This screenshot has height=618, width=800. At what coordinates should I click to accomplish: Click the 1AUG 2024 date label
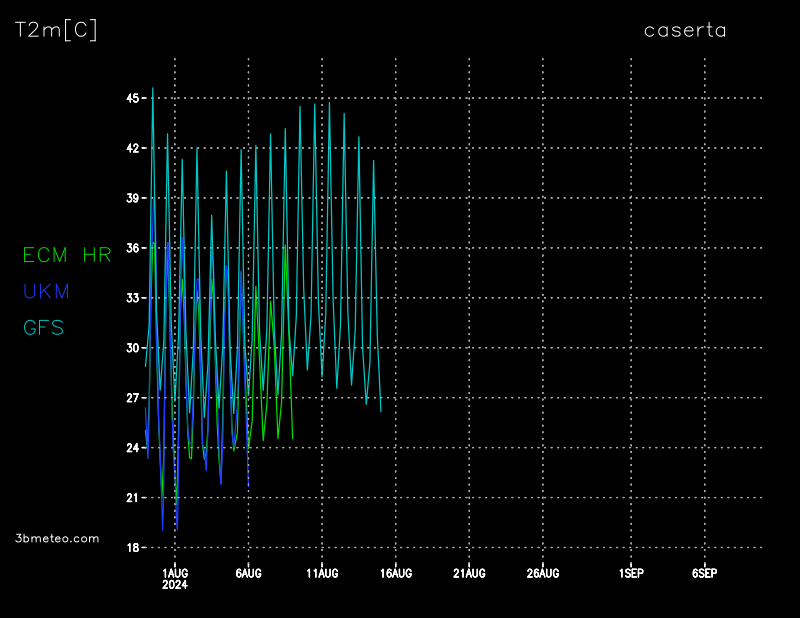(x=175, y=578)
